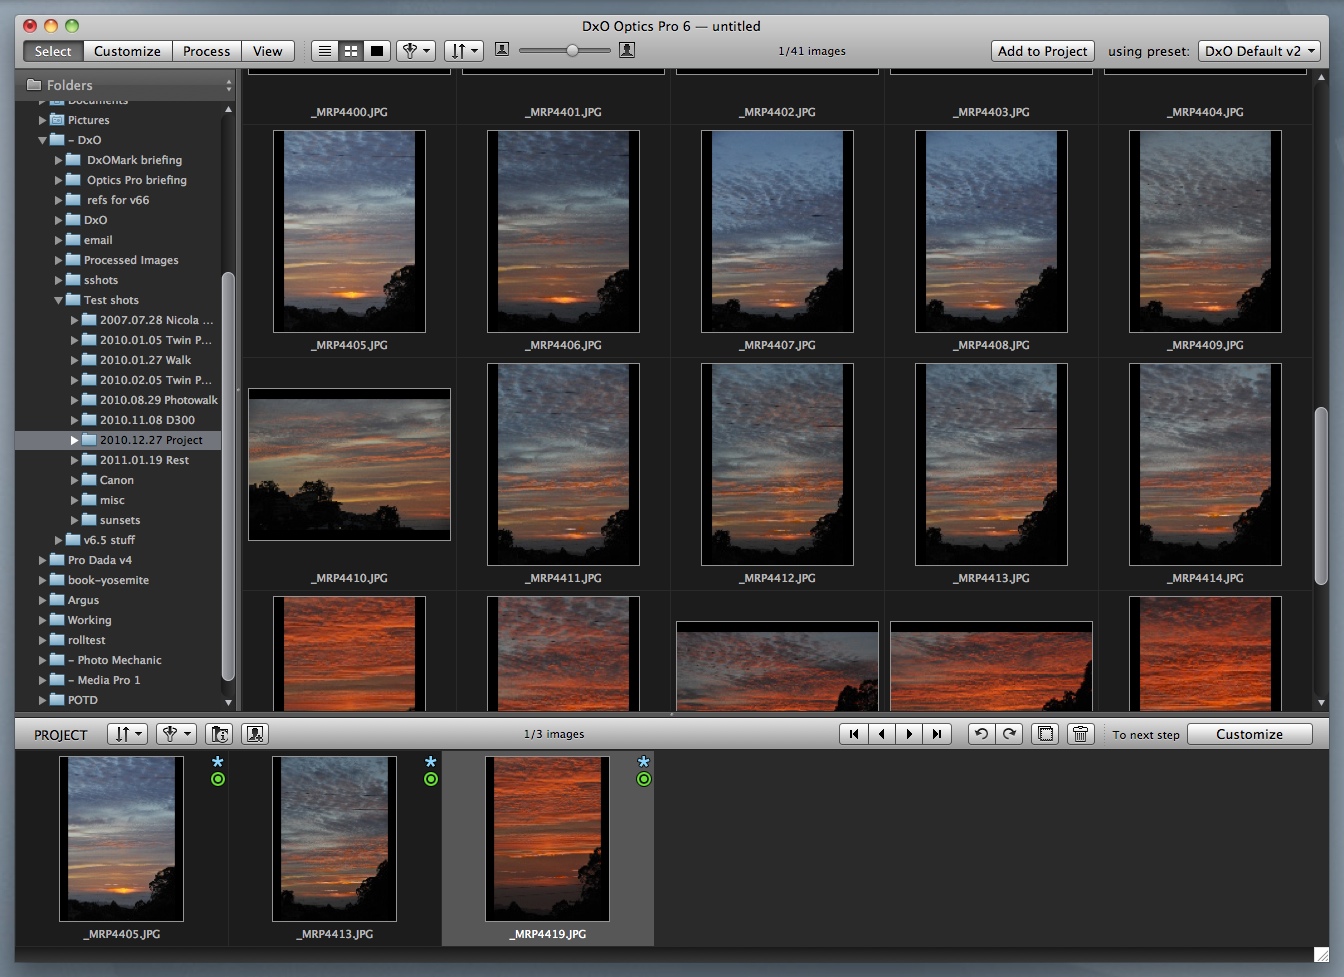
Task: Toggle green status marker on _MRP4413.JPG project thumbnail
Action: pyautogui.click(x=431, y=779)
